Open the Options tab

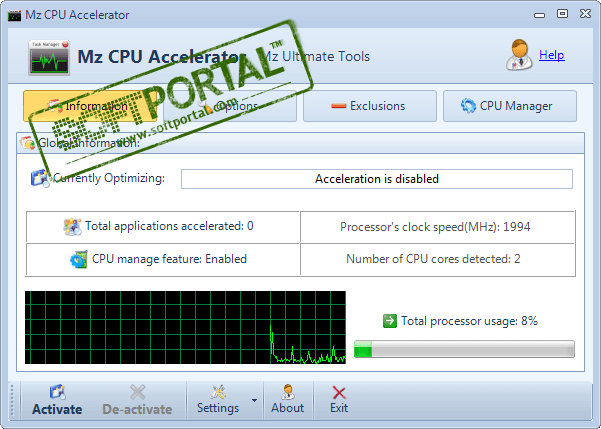coord(229,106)
